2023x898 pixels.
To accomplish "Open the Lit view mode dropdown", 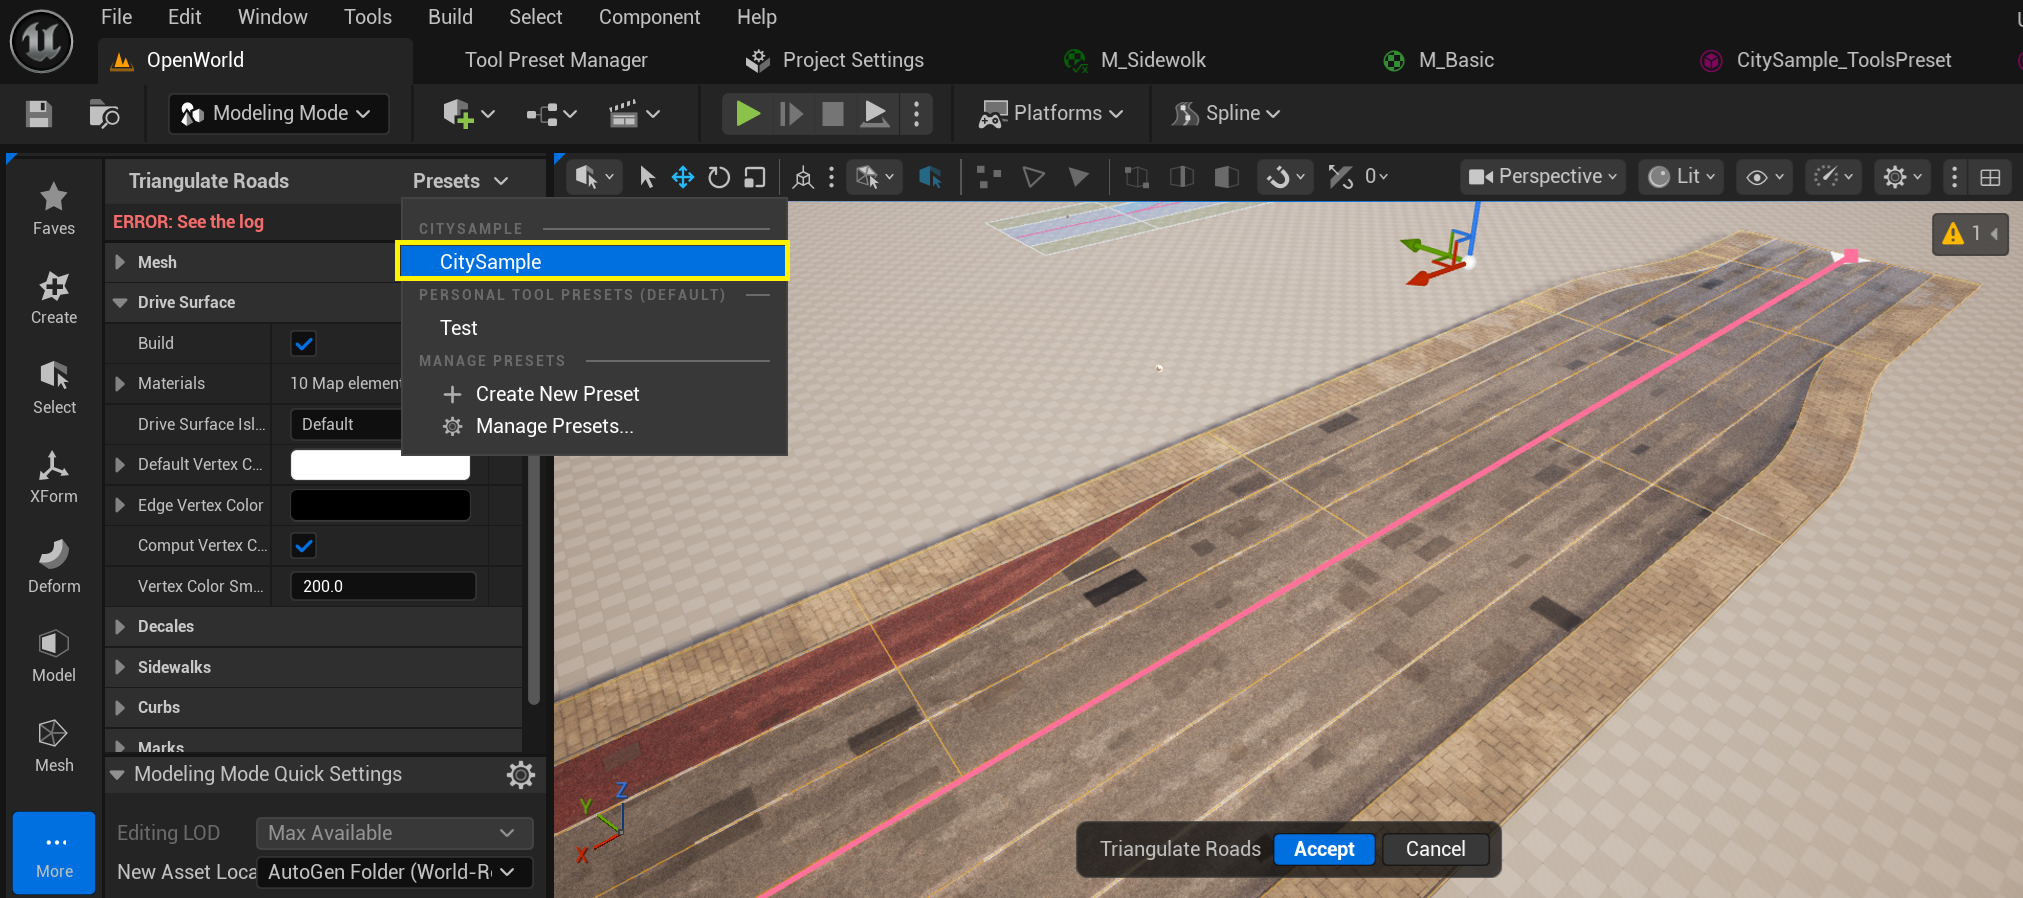I will (1682, 177).
